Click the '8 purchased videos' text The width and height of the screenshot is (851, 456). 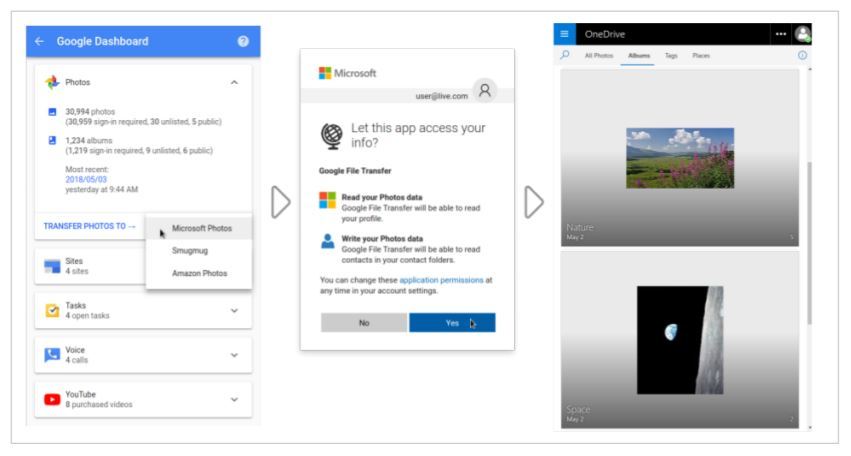pyautogui.click(x=99, y=404)
